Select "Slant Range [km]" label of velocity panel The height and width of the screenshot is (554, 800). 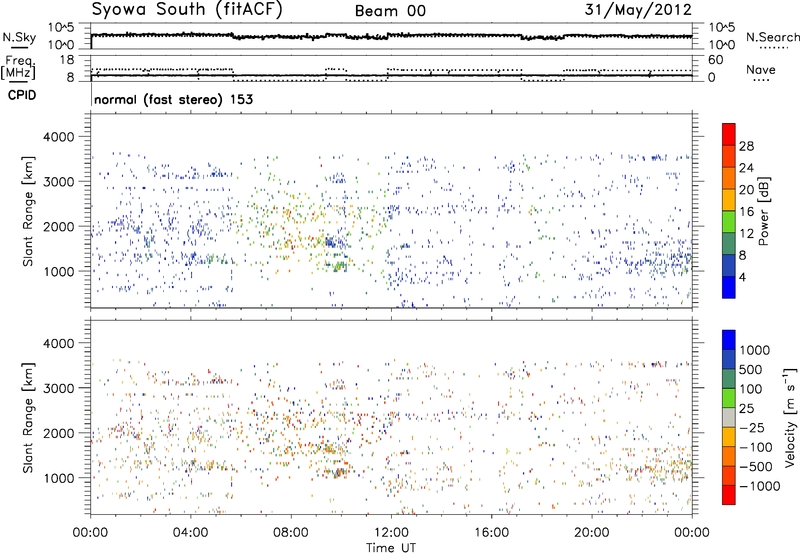coord(28,417)
